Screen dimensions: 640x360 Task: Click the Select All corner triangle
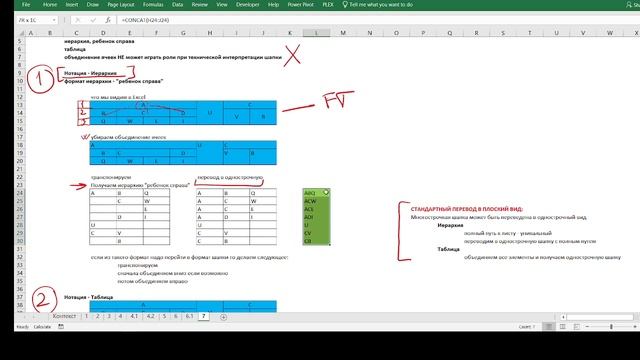point(21,33)
